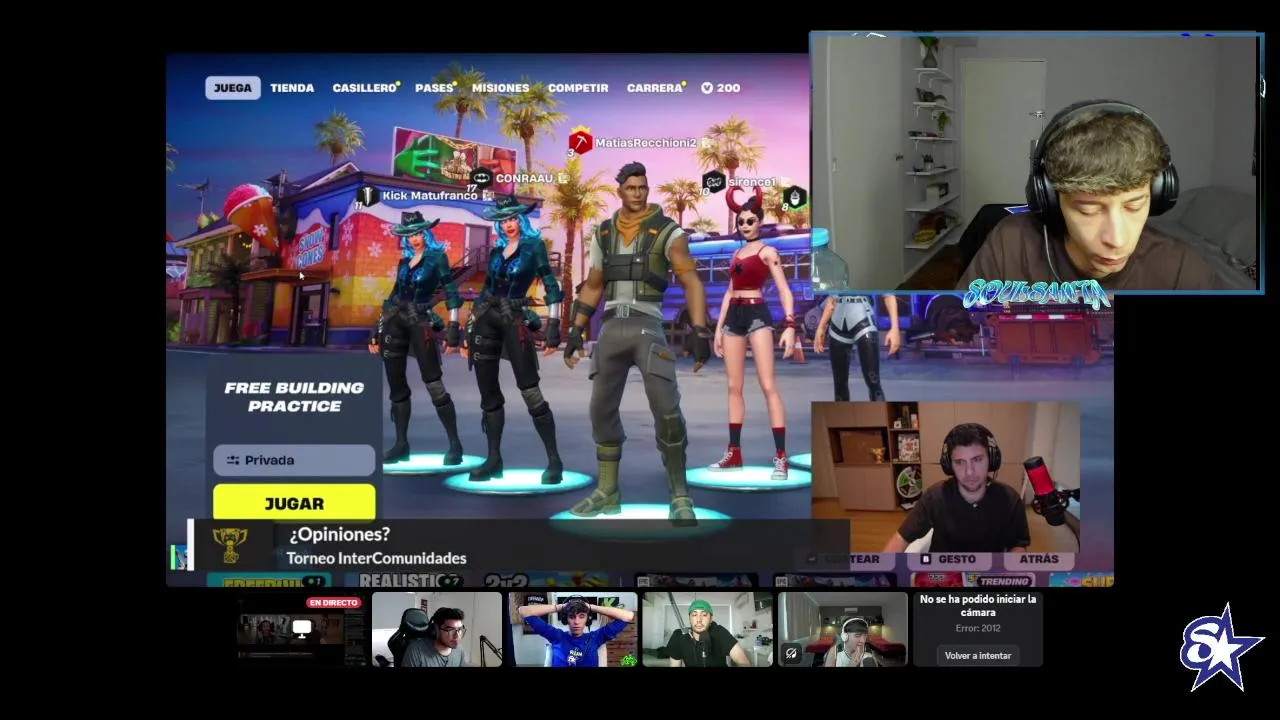Click Kick Matufranco banner icon
Image resolution: width=1280 pixels, height=720 pixels.
click(x=367, y=196)
